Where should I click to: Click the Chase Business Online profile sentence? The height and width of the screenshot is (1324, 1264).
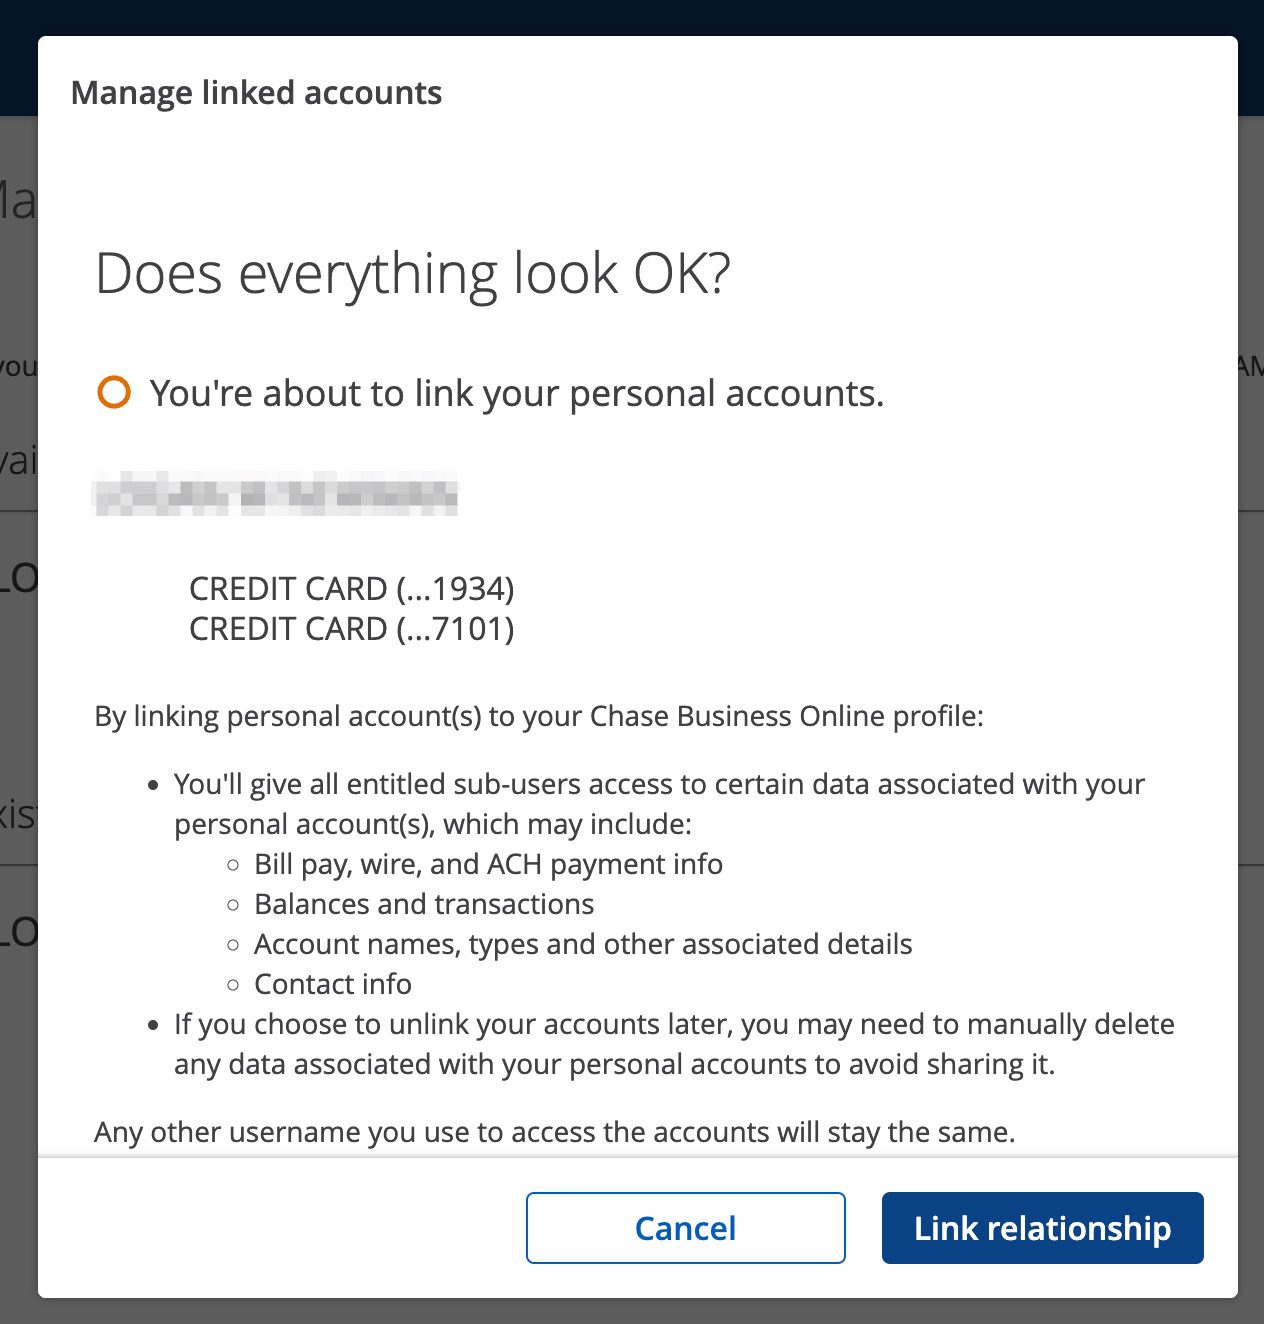539,716
